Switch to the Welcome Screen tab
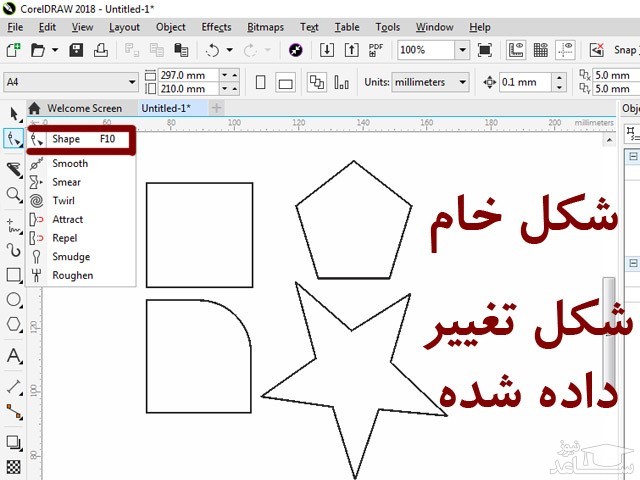The width and height of the screenshot is (640, 480). click(x=84, y=108)
